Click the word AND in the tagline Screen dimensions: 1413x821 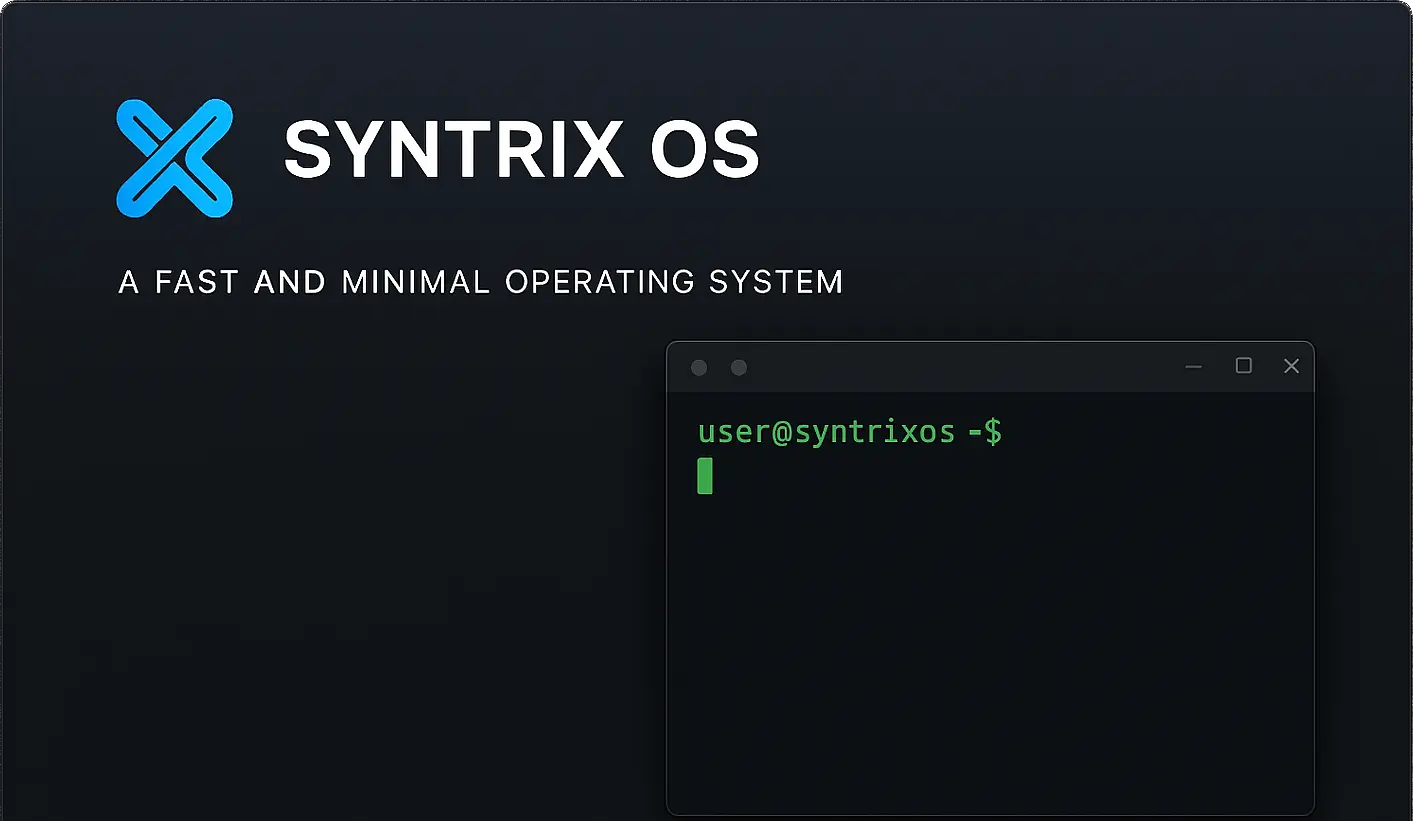tap(290, 282)
